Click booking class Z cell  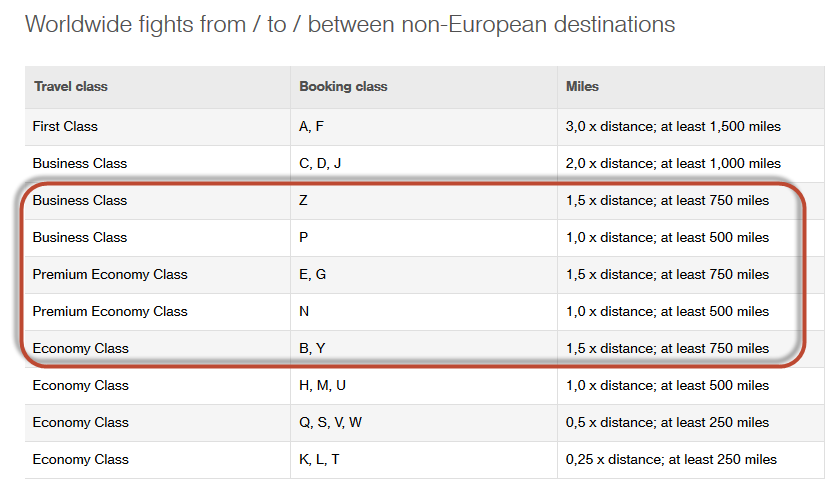click(303, 200)
